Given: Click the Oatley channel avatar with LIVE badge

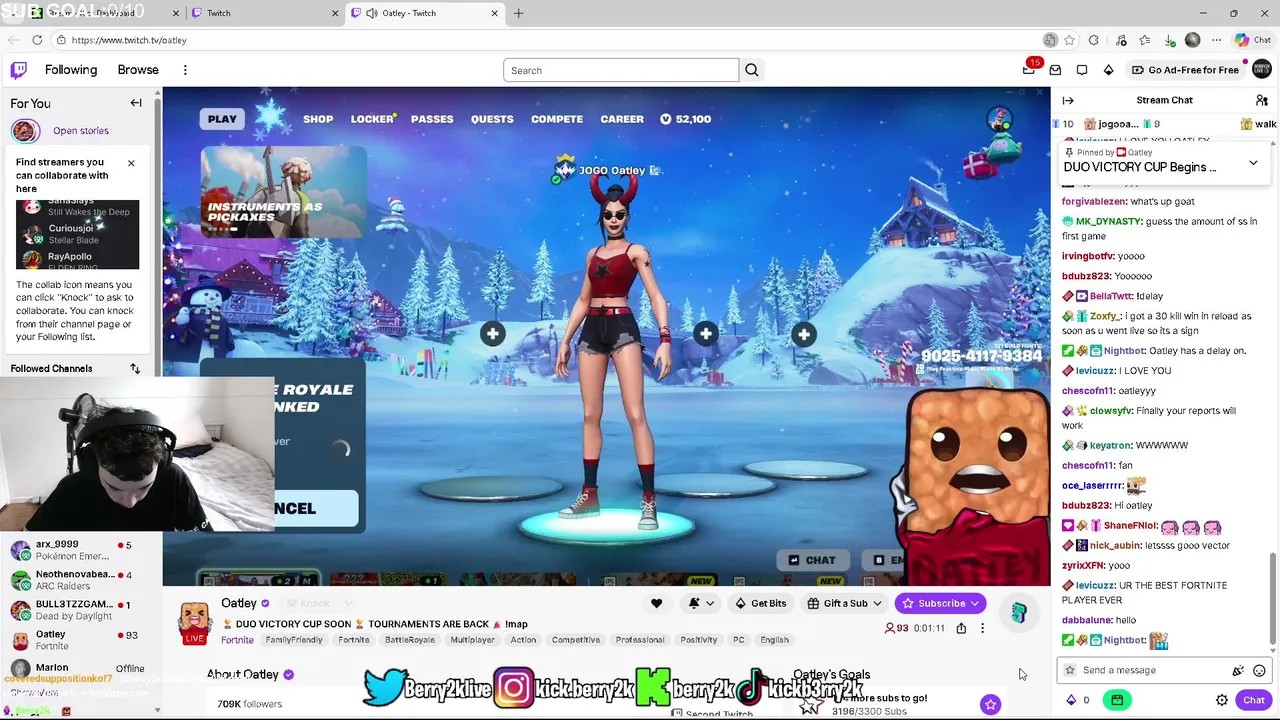Looking at the screenshot, I should coord(194,622).
